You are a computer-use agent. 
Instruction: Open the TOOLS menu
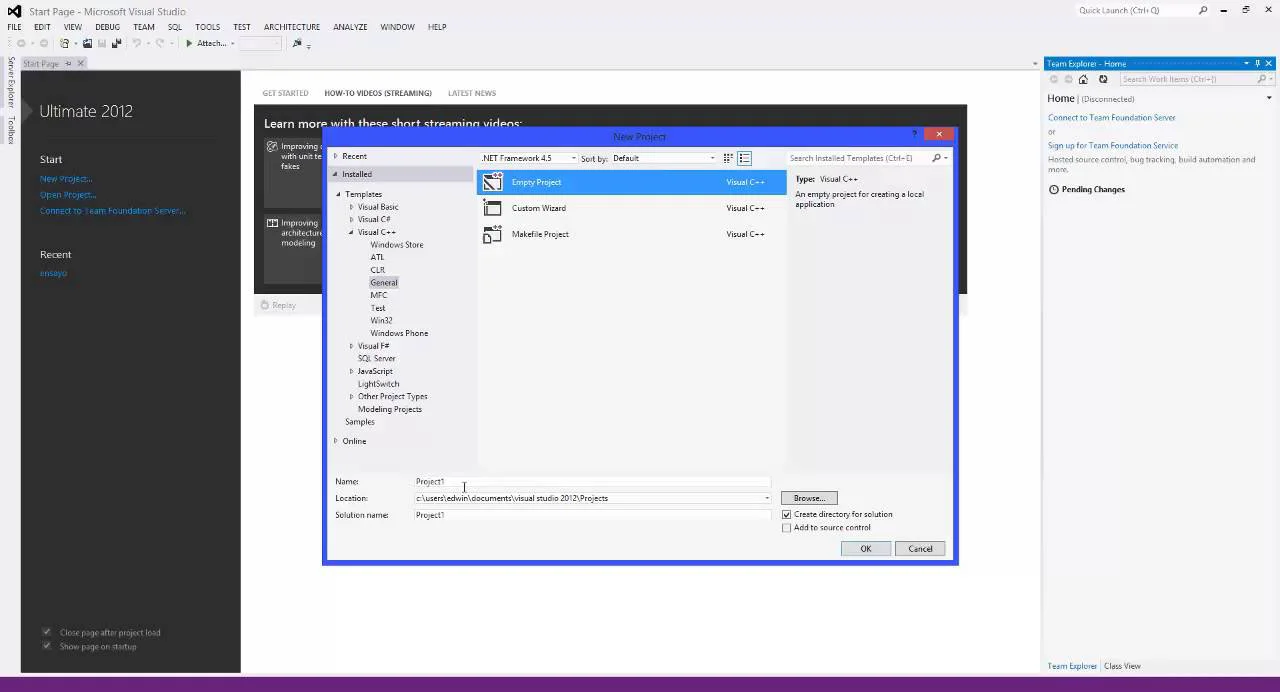[208, 27]
